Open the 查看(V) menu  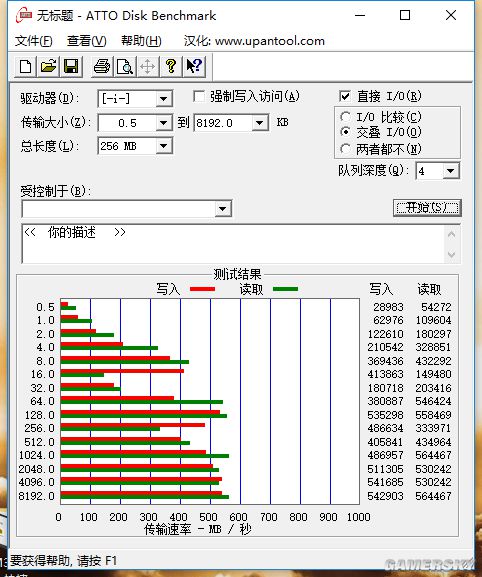click(86, 40)
